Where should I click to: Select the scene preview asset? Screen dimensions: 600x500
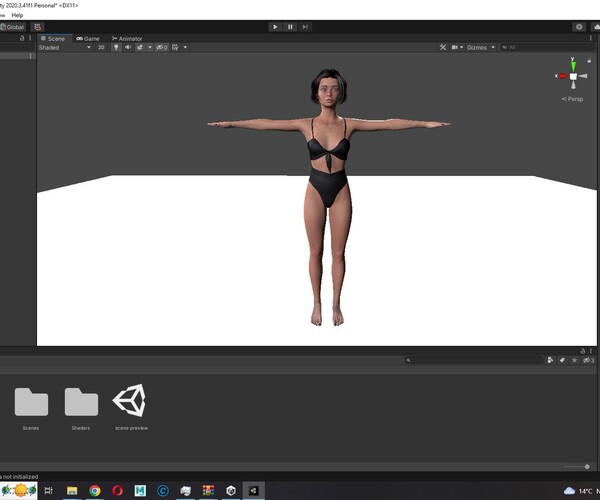[131, 407]
